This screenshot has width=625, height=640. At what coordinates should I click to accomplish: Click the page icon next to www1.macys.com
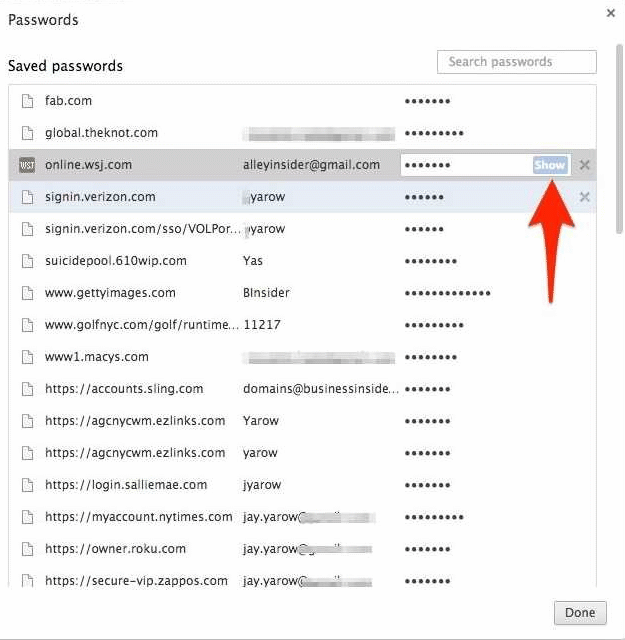tap(27, 357)
